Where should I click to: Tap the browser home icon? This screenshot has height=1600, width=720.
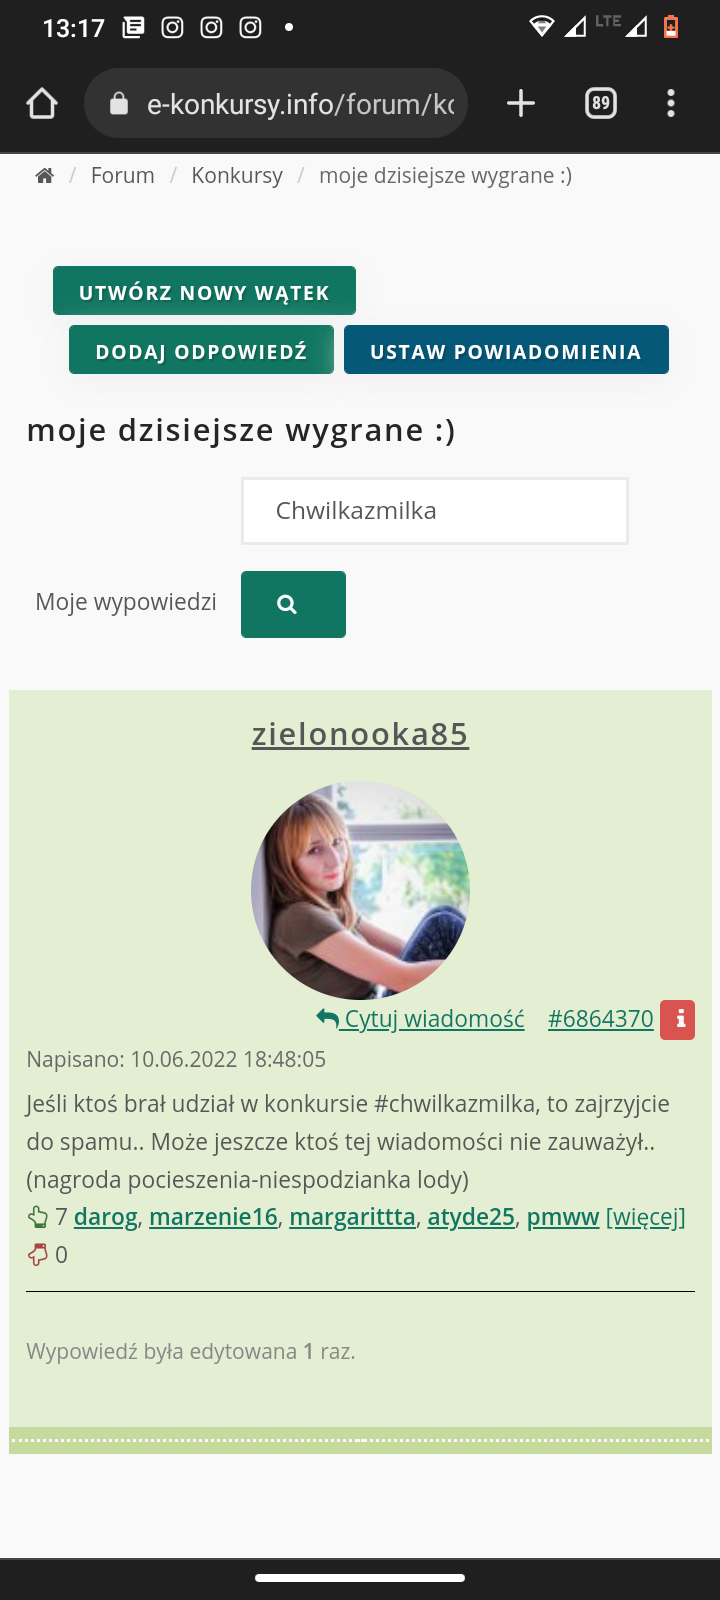(42, 103)
